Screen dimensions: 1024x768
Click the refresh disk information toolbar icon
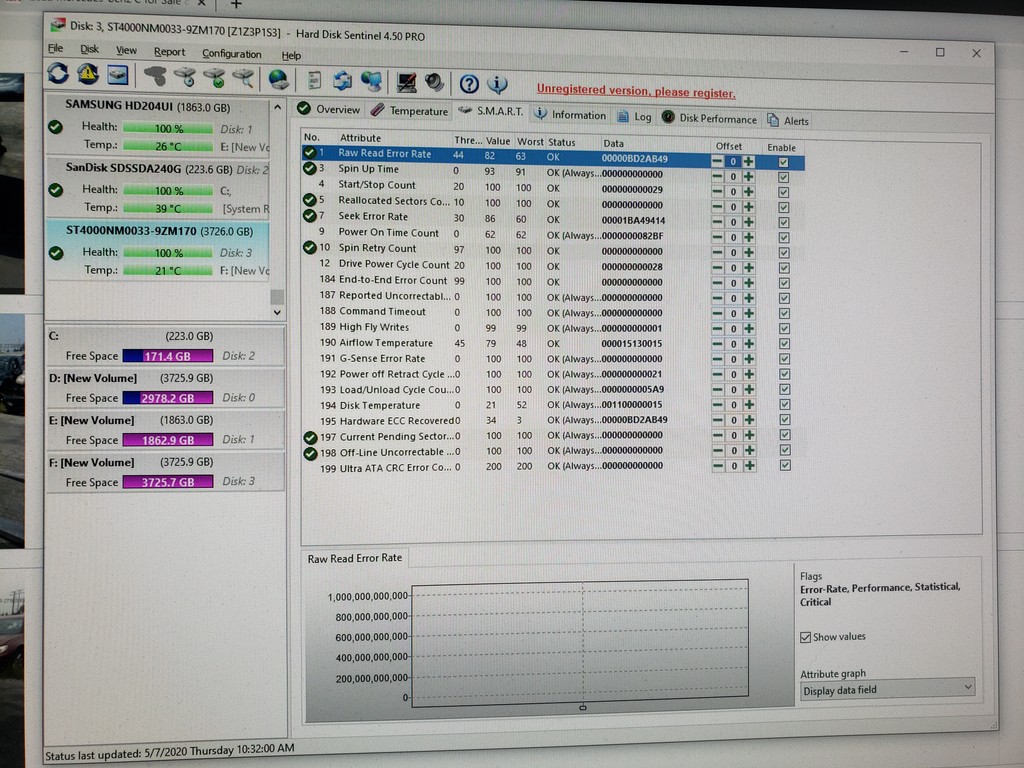58,73
